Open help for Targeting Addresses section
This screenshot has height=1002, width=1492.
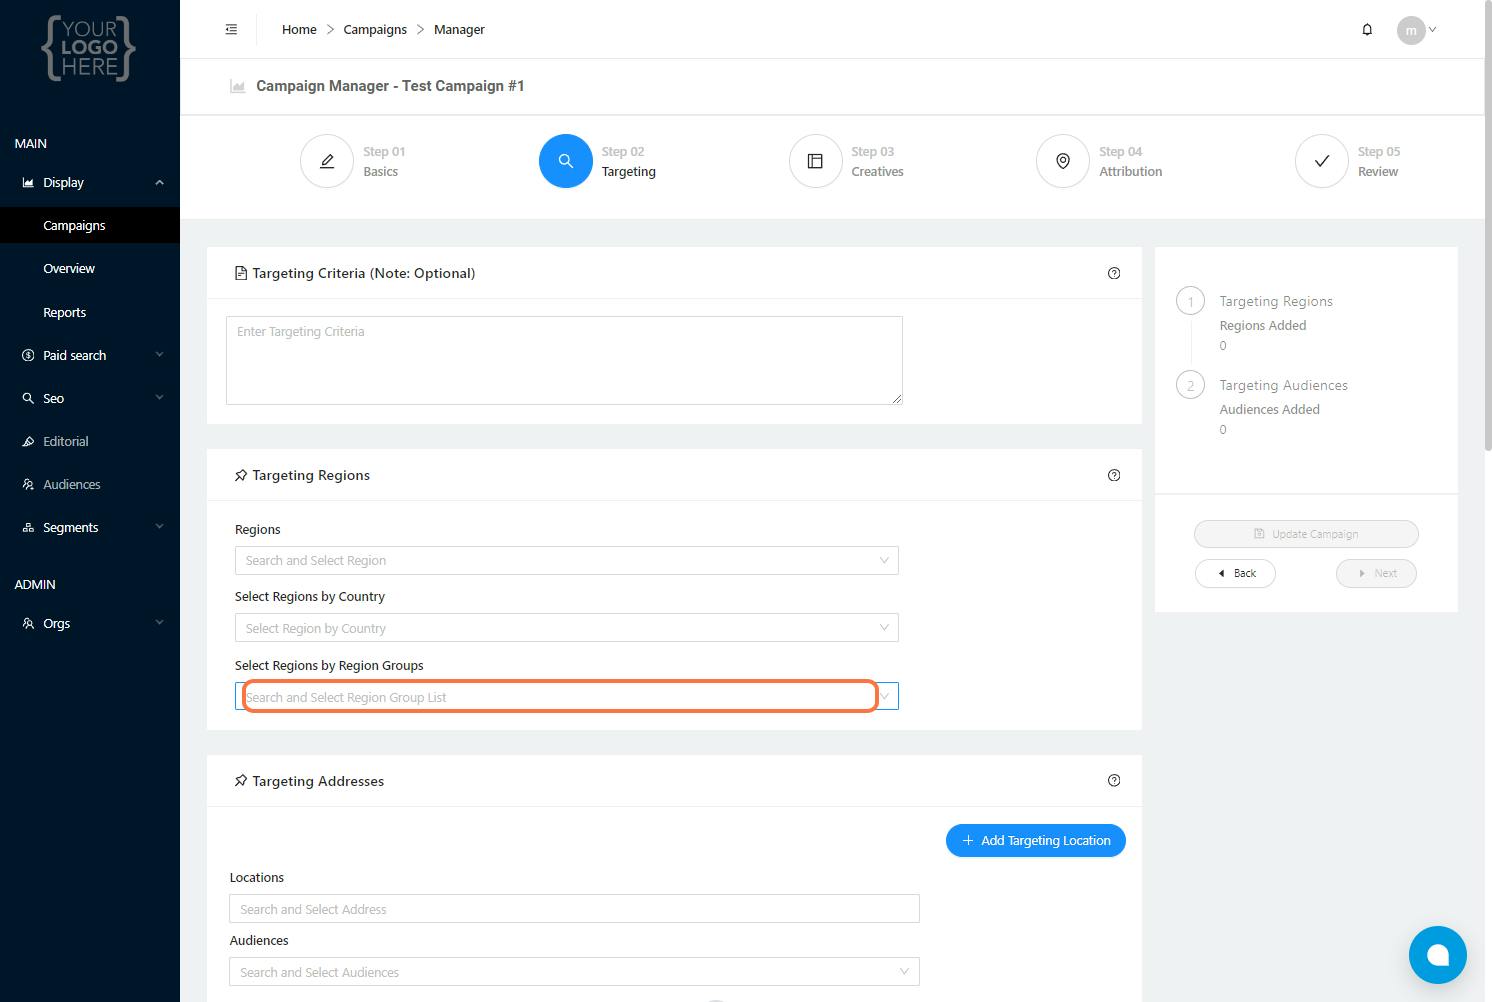pyautogui.click(x=1114, y=780)
